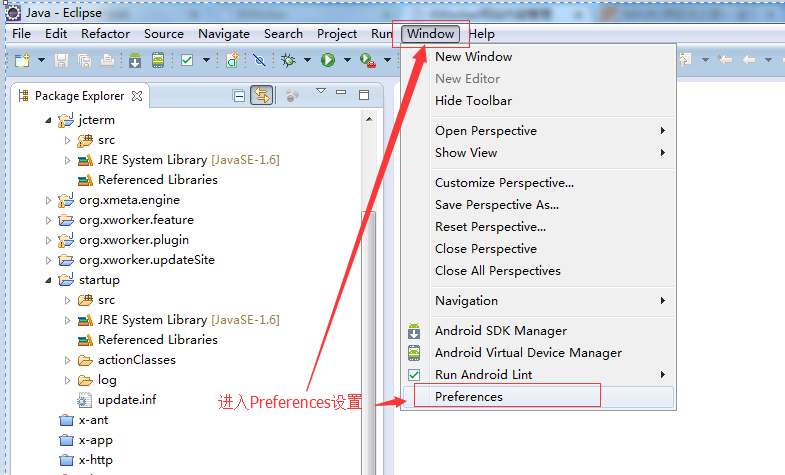Click Package Explorer scrollbar up arrow
785x475 pixels.
click(x=369, y=119)
